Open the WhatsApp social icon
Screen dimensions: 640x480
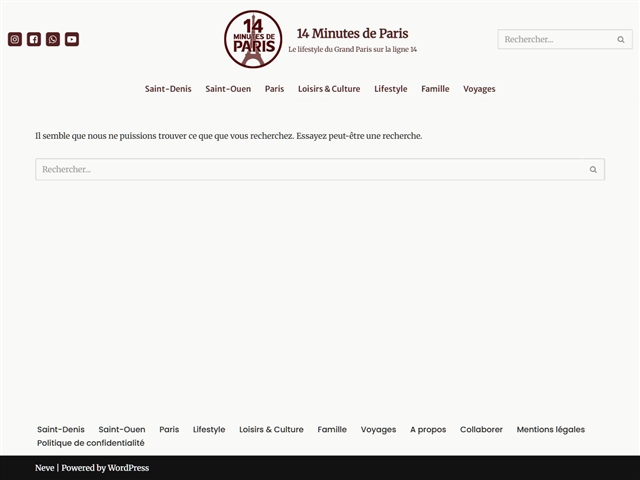(53, 40)
